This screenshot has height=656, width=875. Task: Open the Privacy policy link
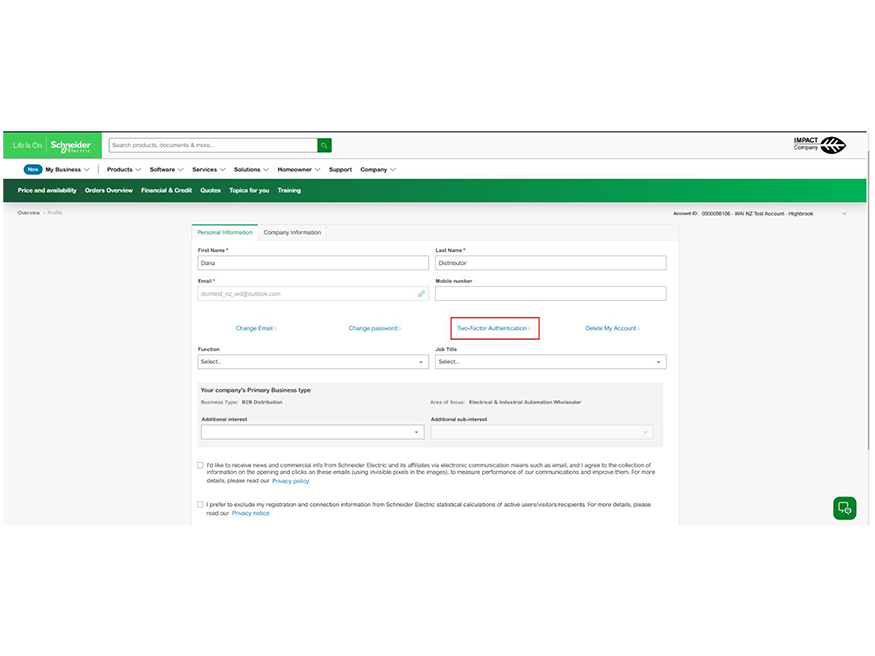click(x=290, y=481)
